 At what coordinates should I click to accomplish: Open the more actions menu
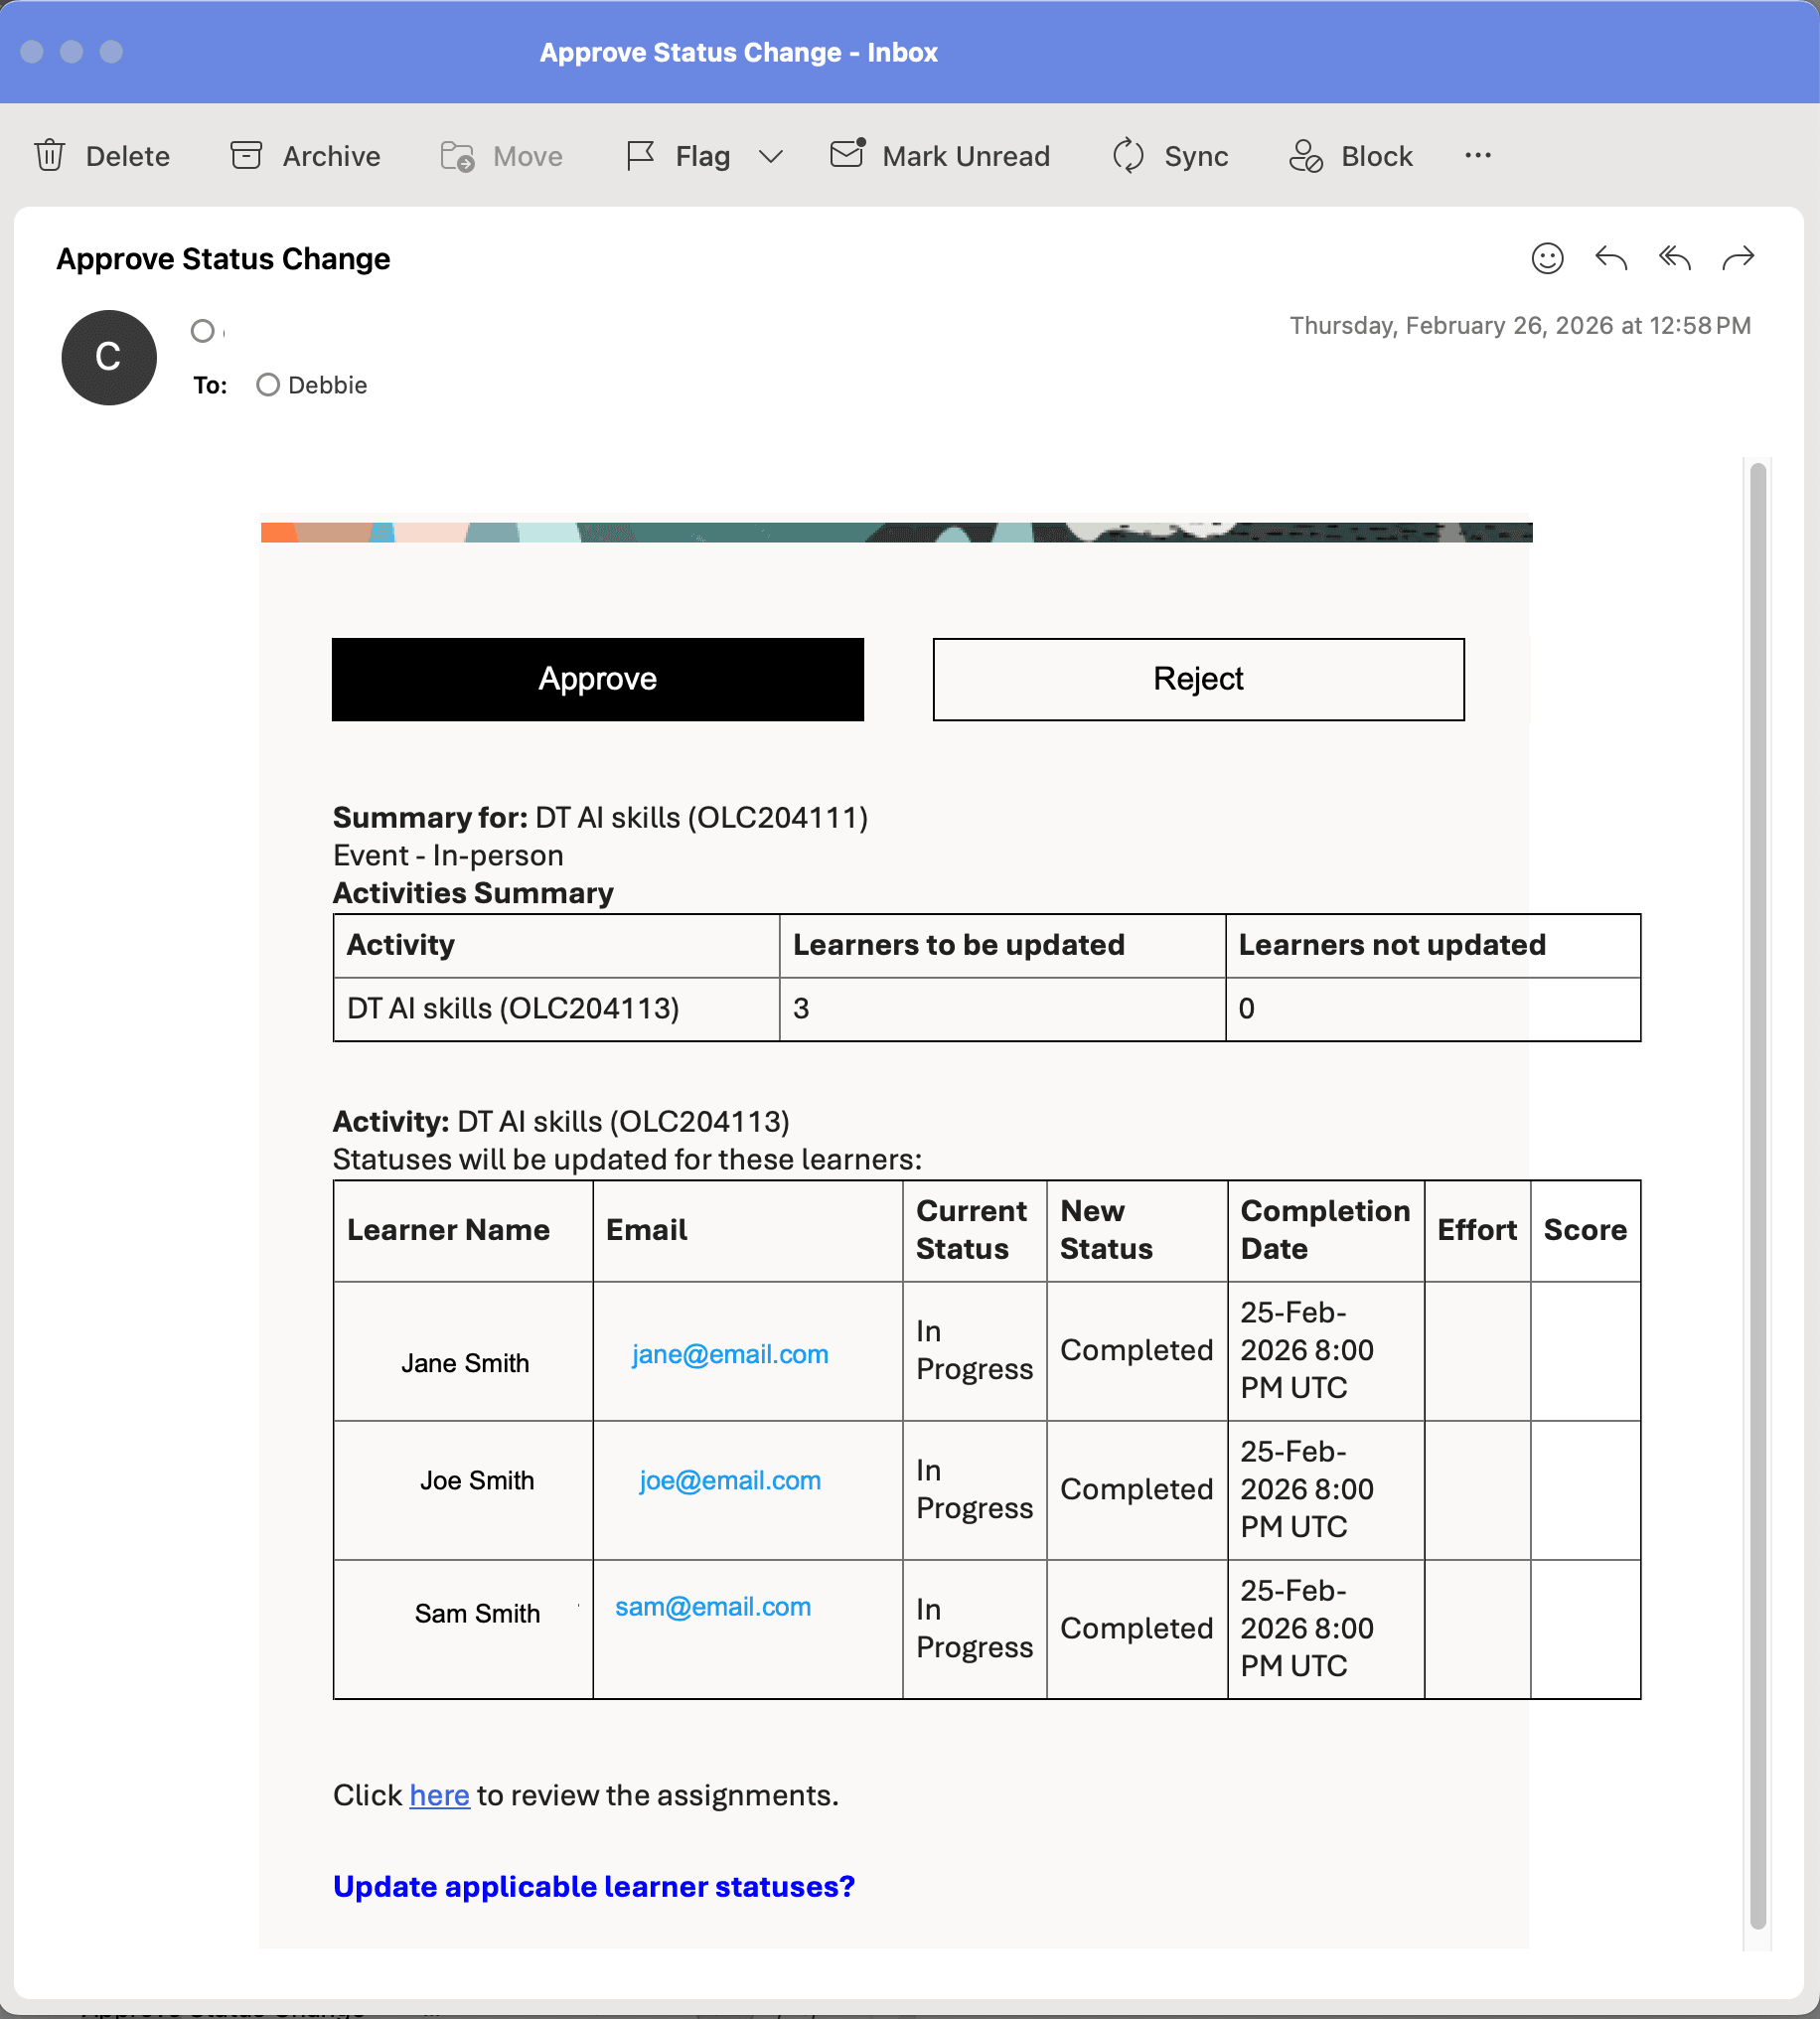click(x=1478, y=155)
